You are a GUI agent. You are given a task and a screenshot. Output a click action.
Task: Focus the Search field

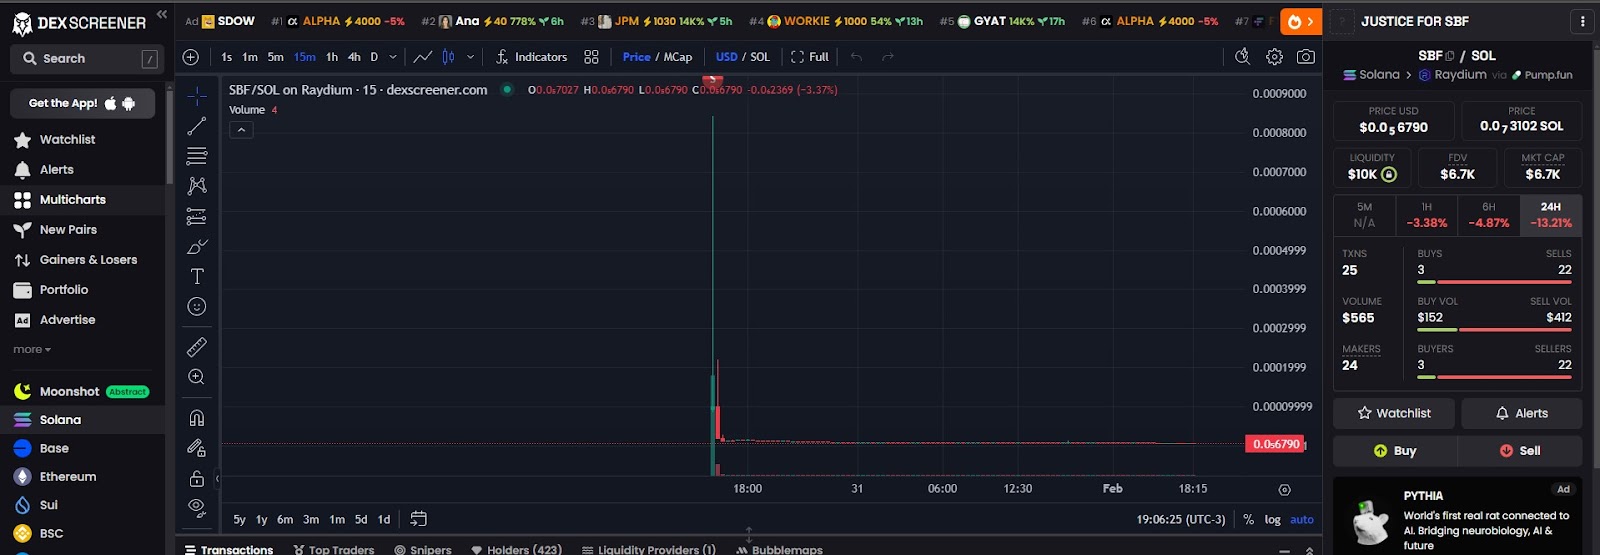tap(87, 59)
